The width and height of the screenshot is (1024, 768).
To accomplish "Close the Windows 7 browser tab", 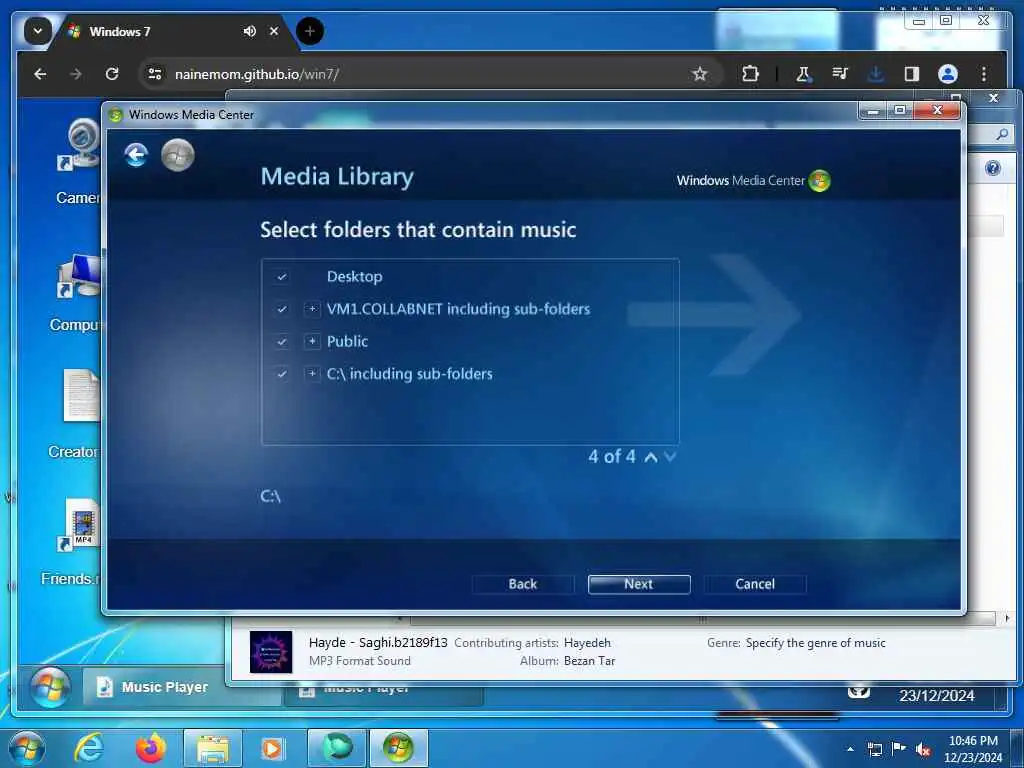I will 274,31.
